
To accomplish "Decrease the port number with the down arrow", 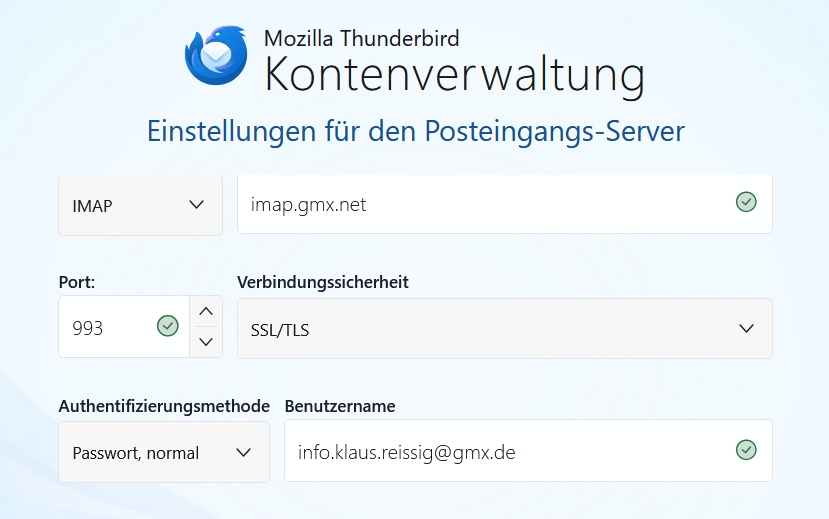I will (206, 342).
